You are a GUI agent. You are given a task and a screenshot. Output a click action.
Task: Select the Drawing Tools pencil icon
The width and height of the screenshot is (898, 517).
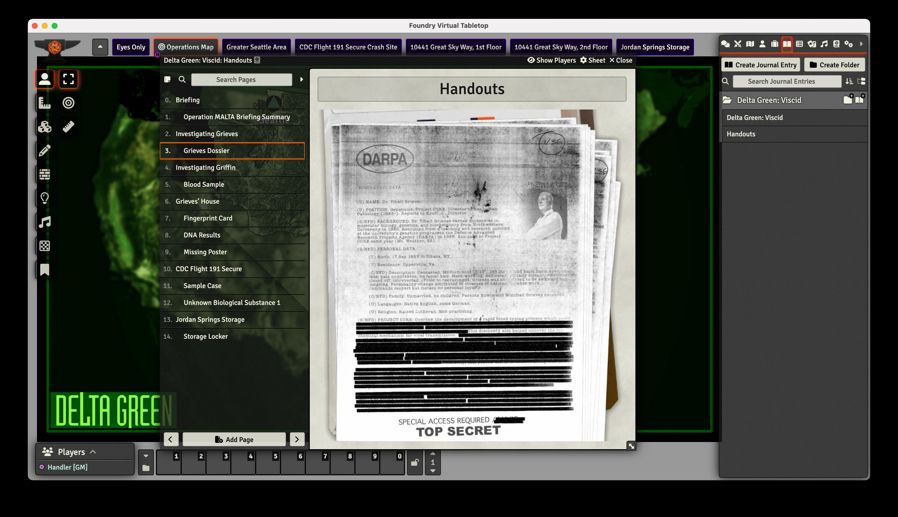44,151
